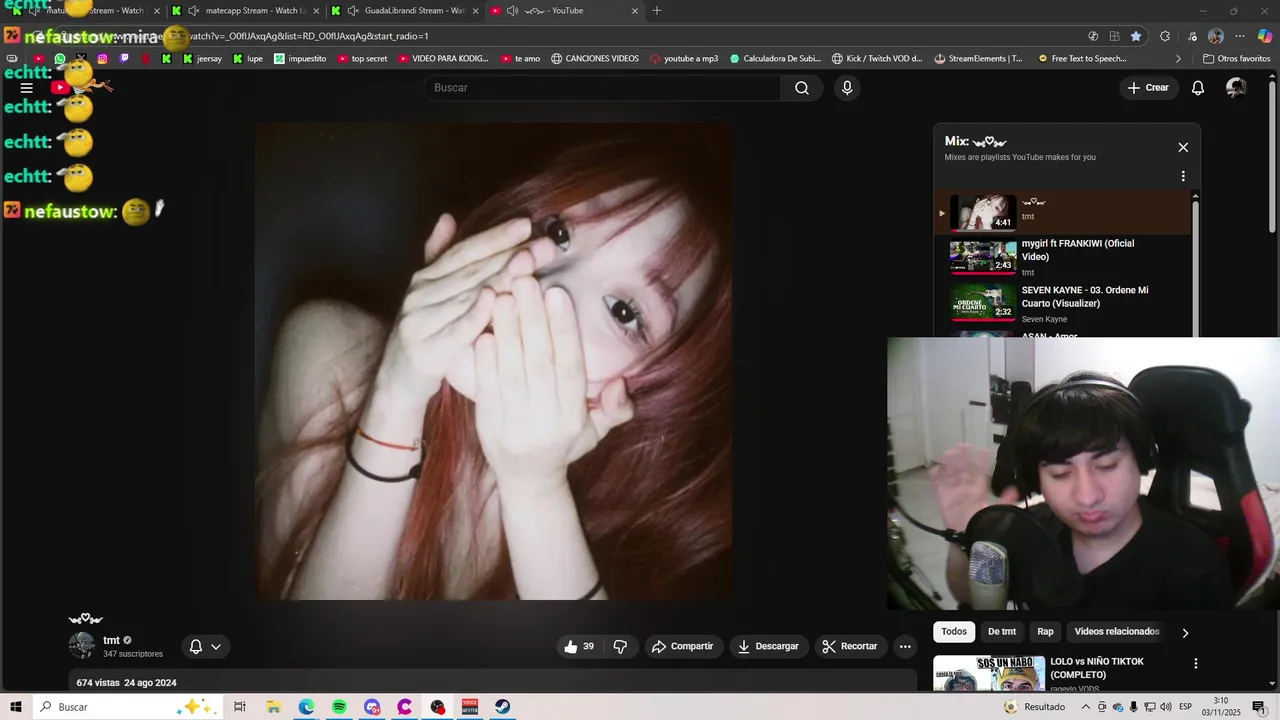Click the Crear button
The height and width of the screenshot is (720, 1280).
pyautogui.click(x=1147, y=88)
